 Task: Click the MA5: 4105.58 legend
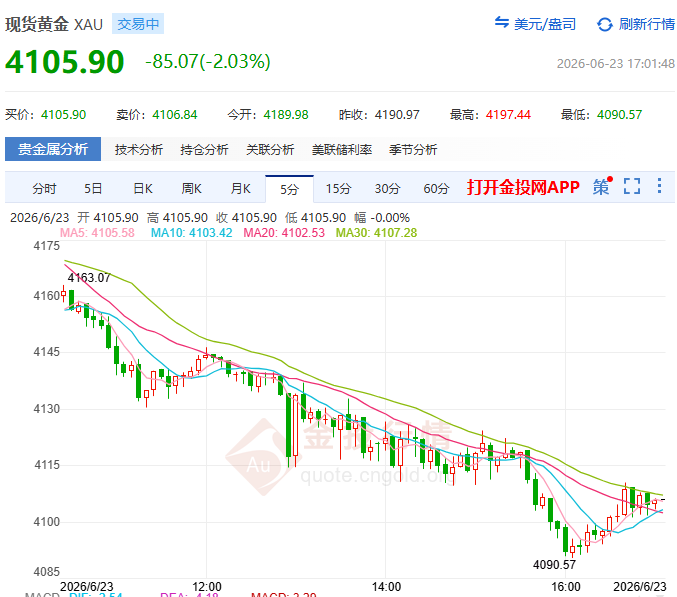(97, 233)
